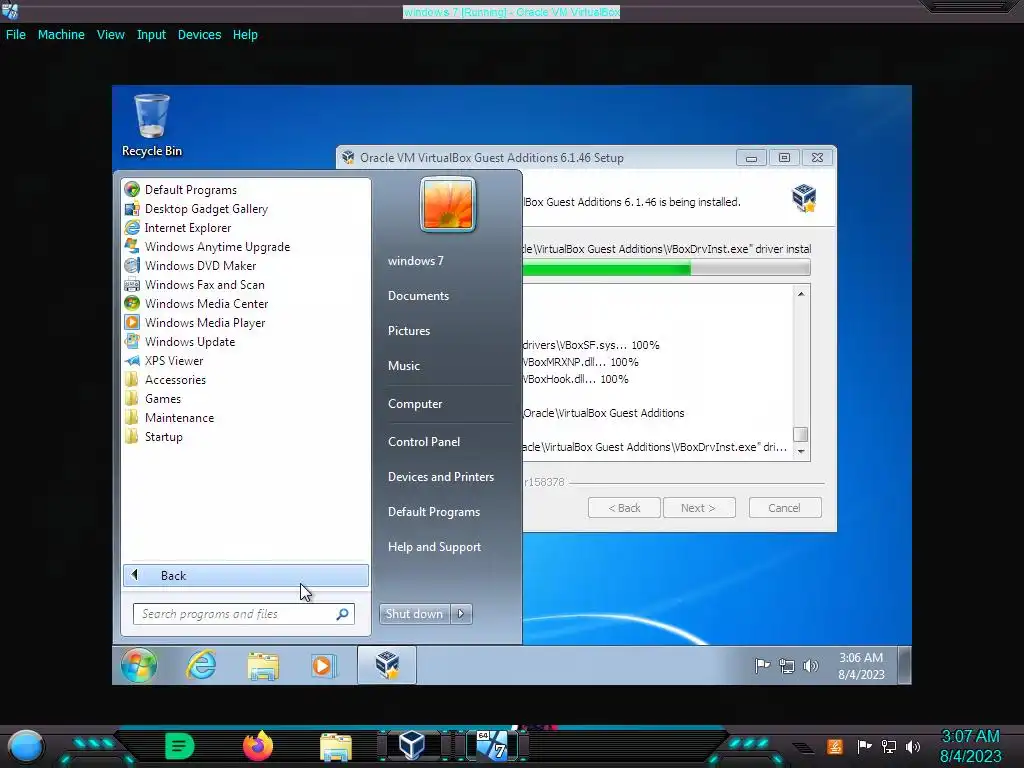Open File Explorer on the host taskbar

tap(336, 746)
